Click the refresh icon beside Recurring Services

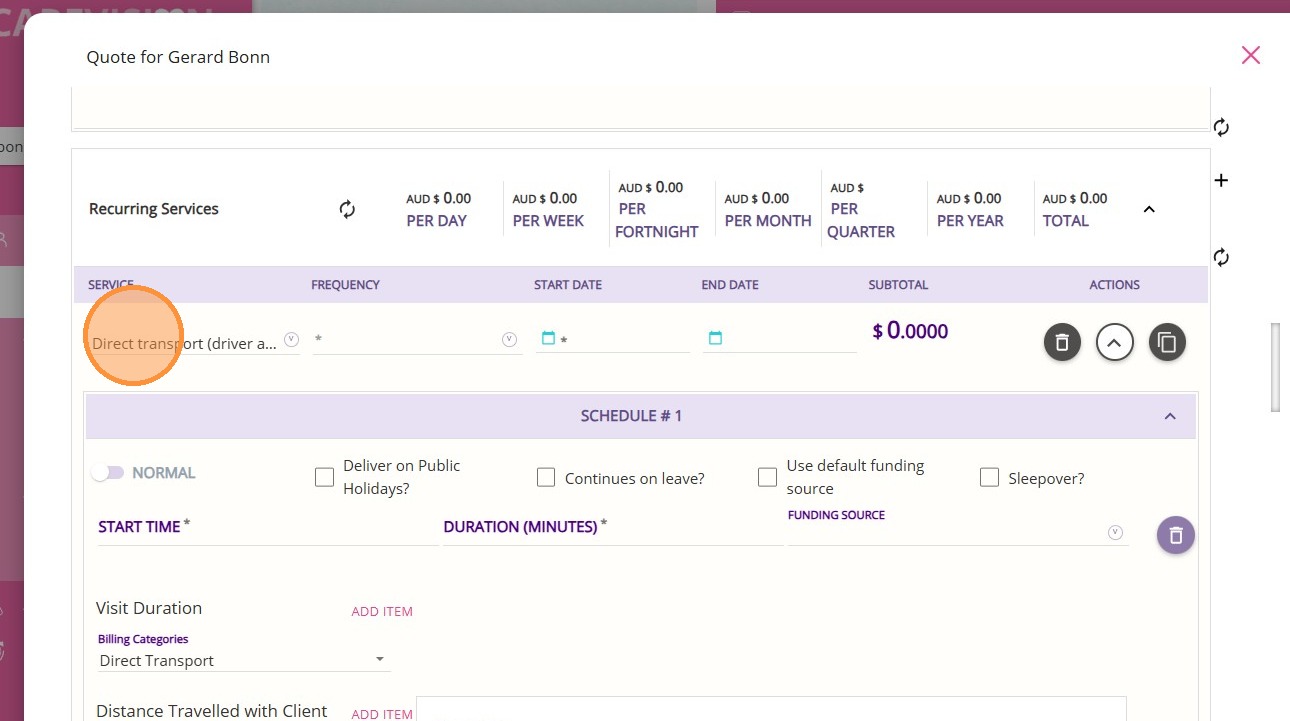[347, 209]
